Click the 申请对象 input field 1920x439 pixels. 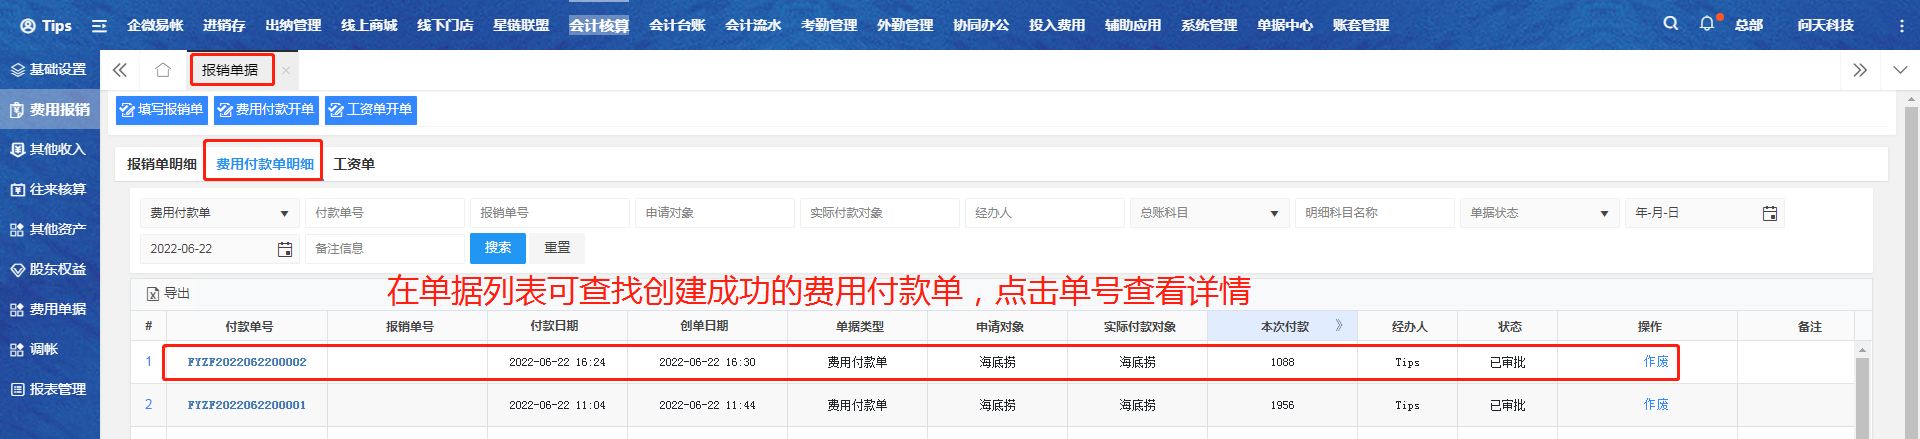click(x=715, y=213)
